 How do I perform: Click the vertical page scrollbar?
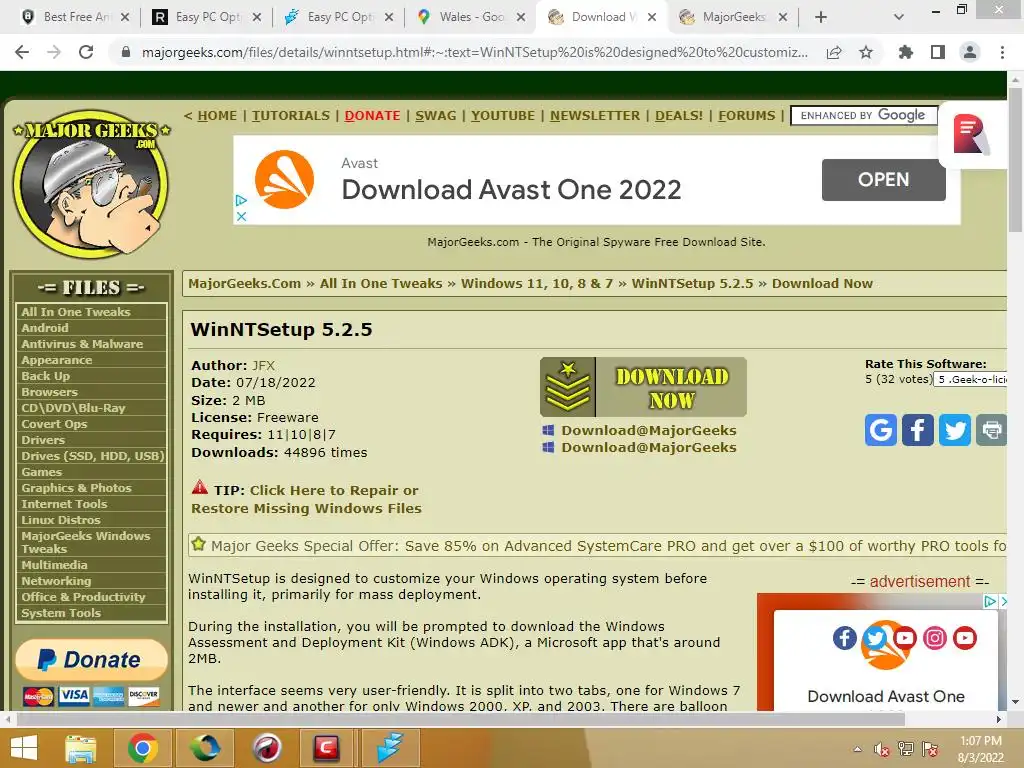pyautogui.click(x=1015, y=160)
